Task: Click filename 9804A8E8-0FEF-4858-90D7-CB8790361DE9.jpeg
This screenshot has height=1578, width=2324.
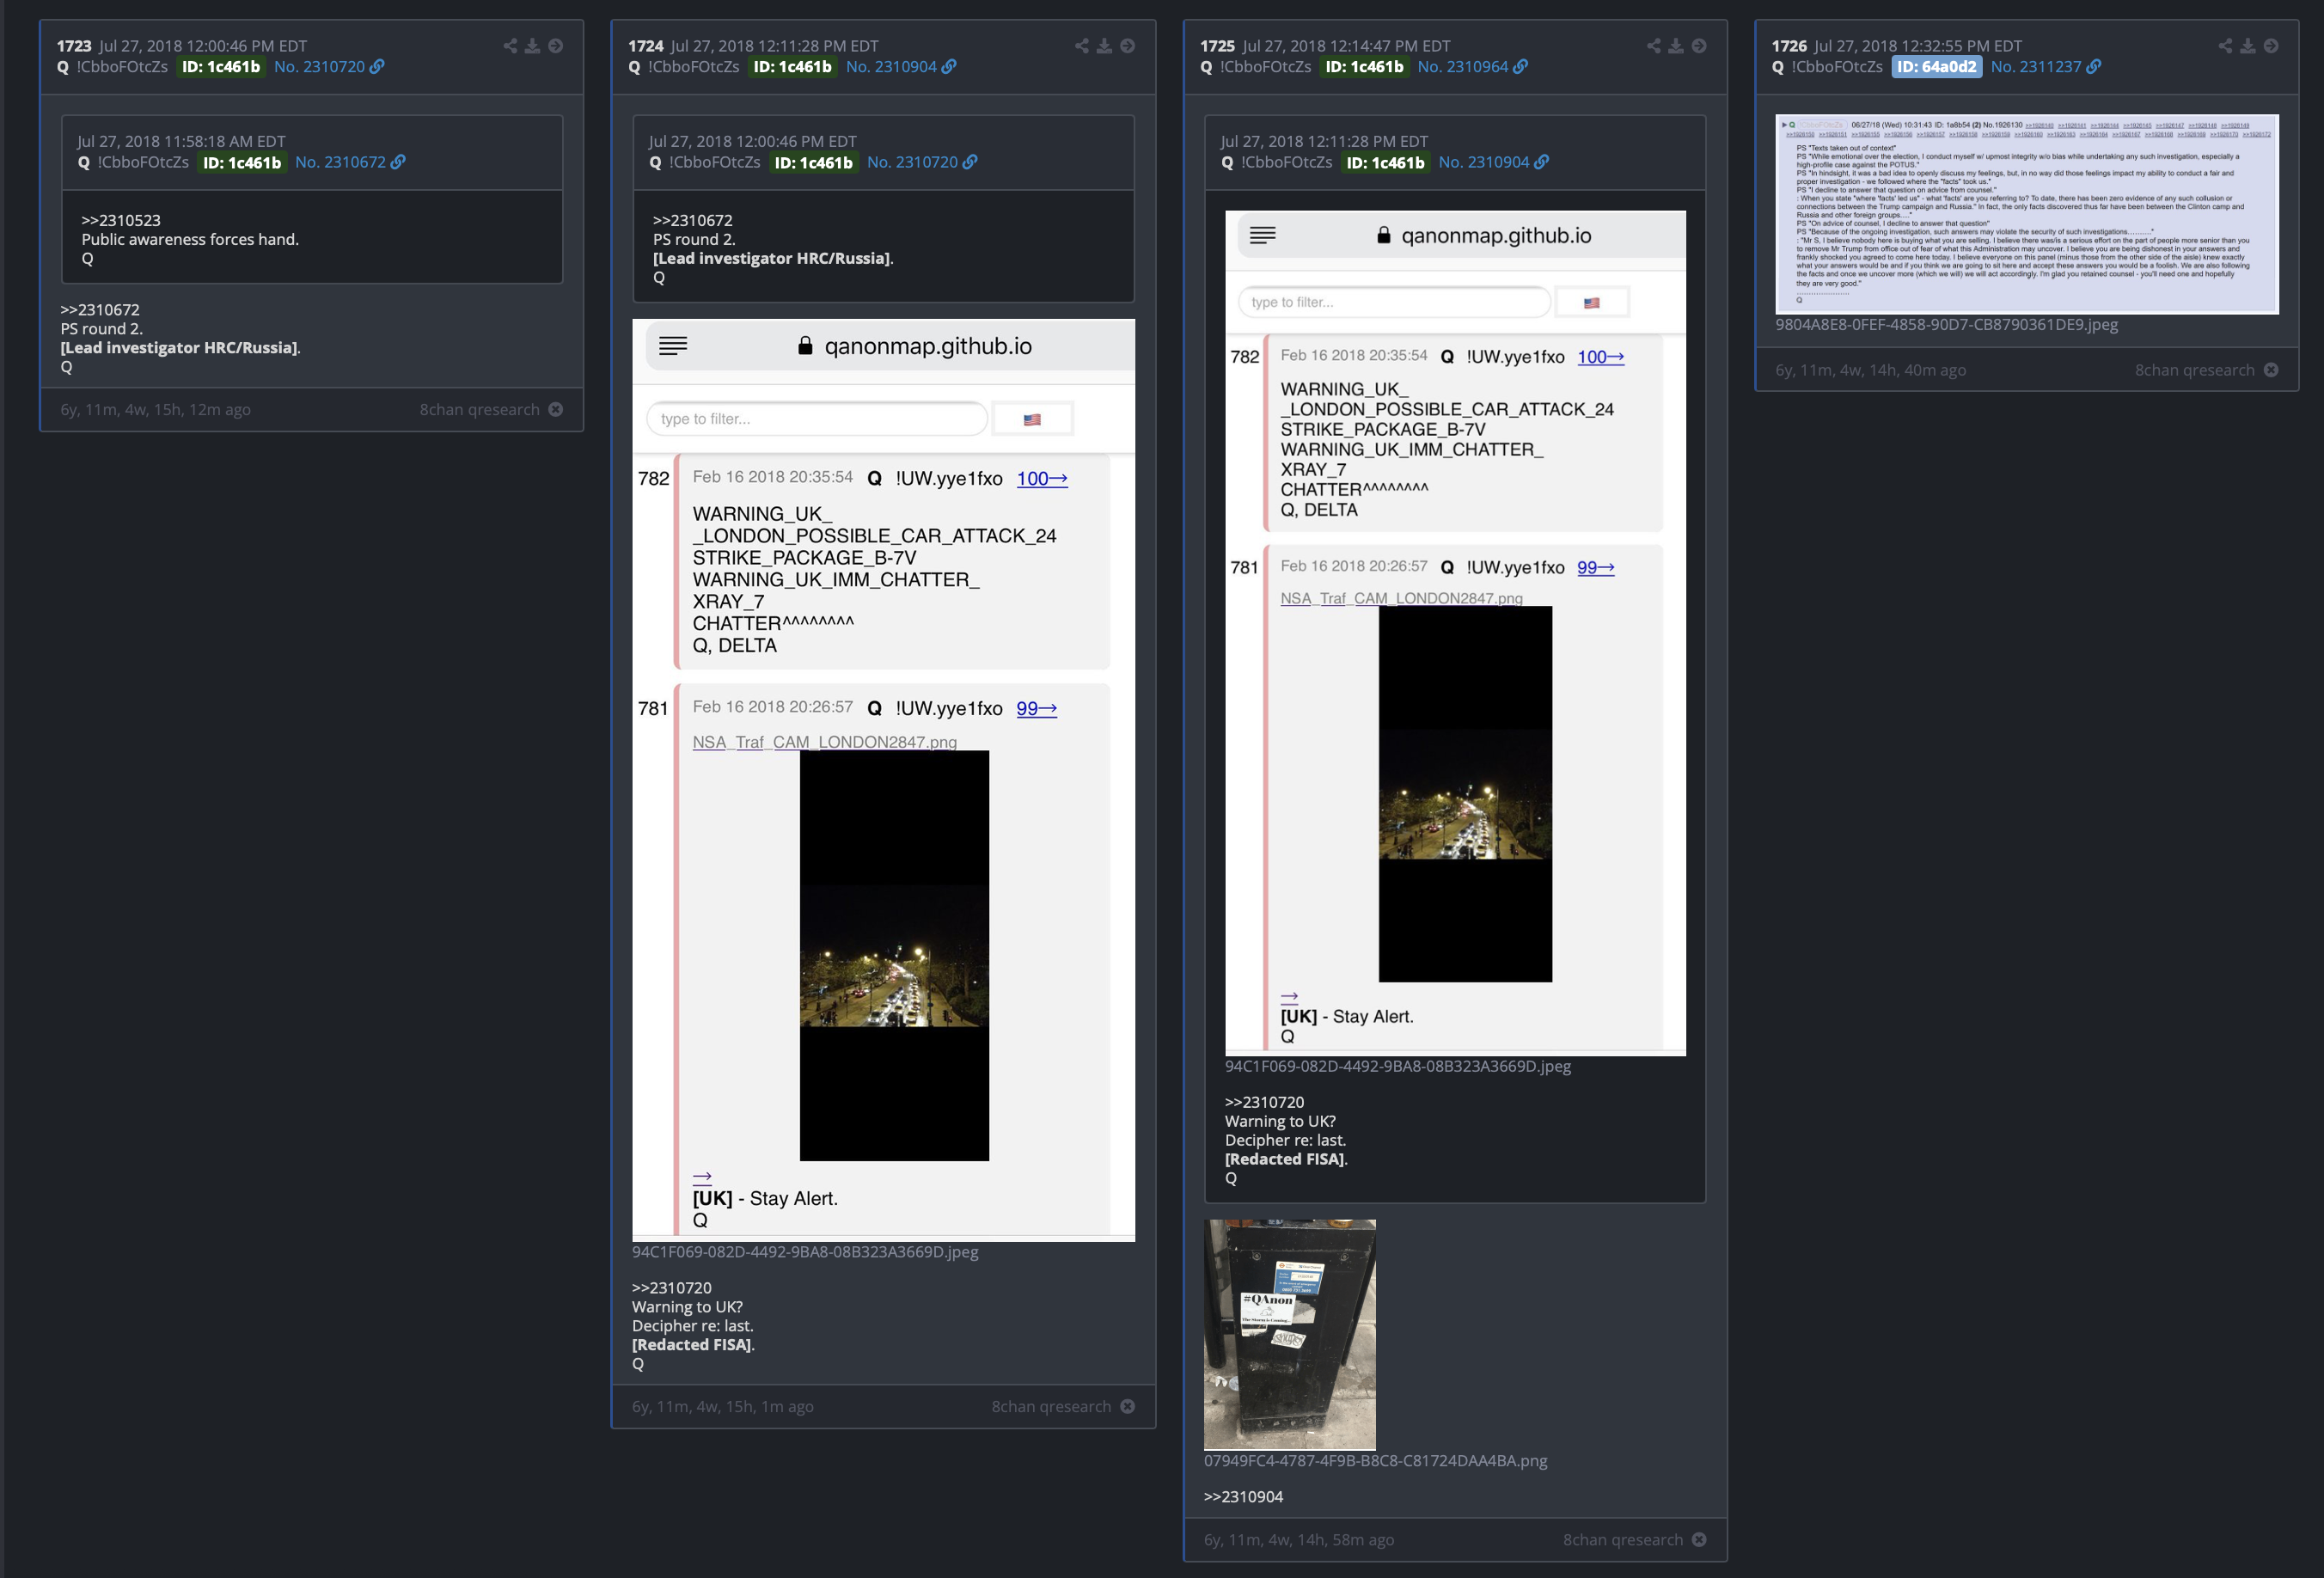Action: [1946, 325]
